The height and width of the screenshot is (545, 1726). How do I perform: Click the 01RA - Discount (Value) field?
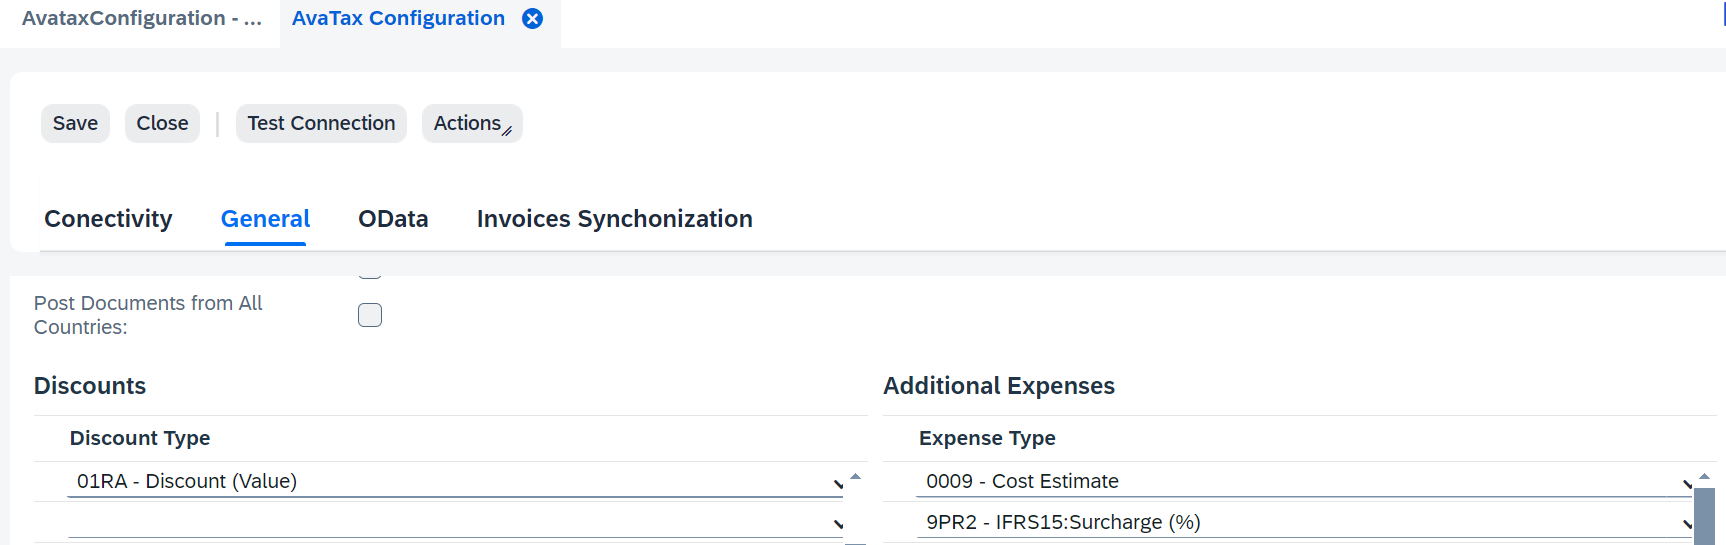[456, 481]
